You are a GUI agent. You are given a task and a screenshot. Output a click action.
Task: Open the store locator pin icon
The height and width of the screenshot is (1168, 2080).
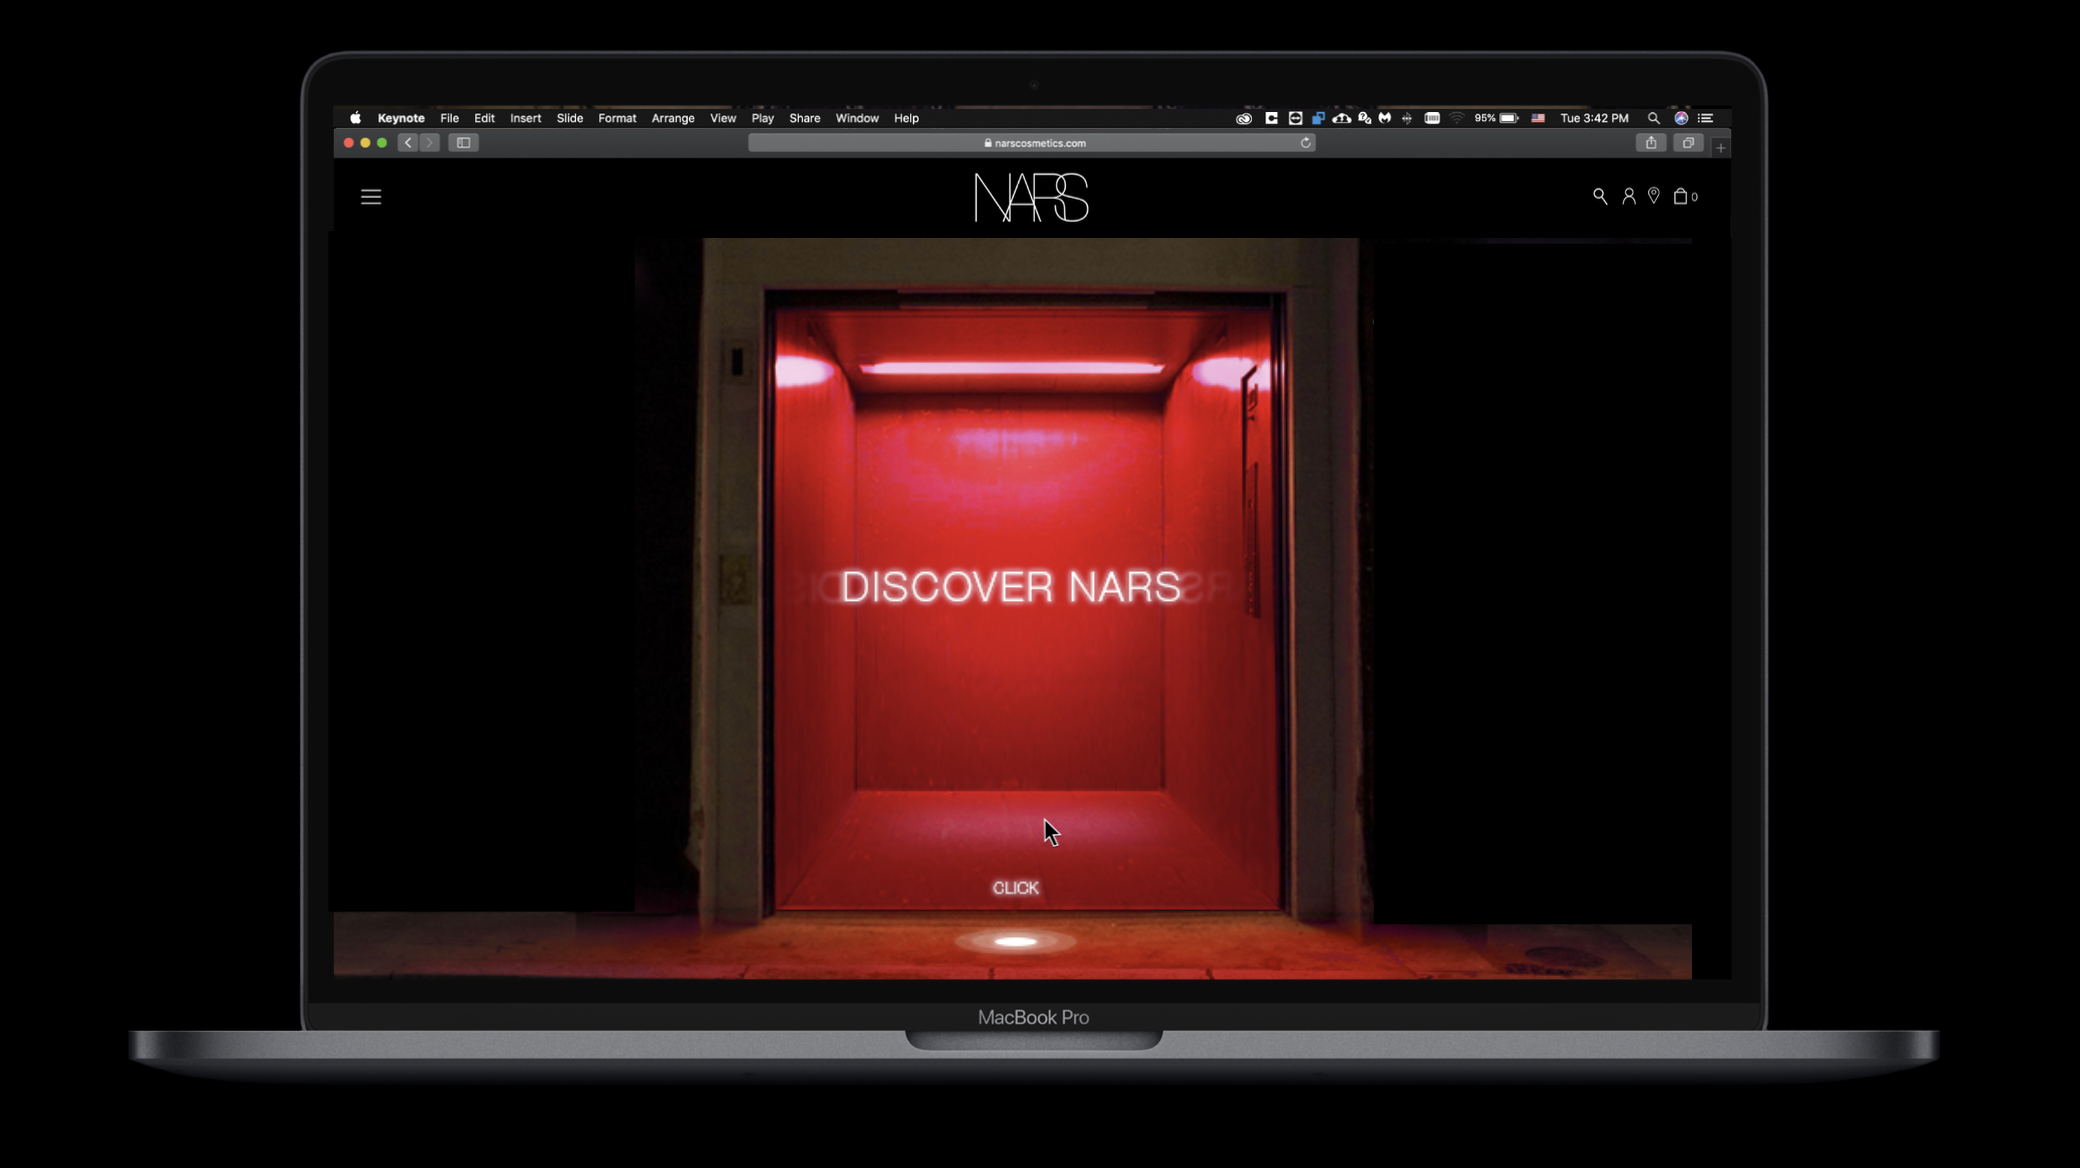tap(1654, 196)
